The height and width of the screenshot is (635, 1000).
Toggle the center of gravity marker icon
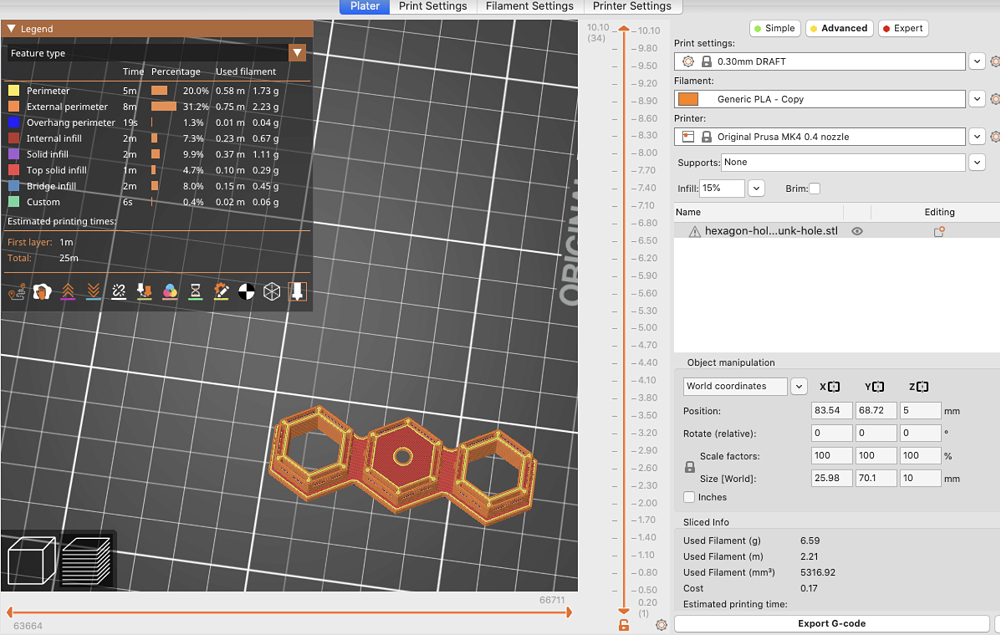[247, 292]
